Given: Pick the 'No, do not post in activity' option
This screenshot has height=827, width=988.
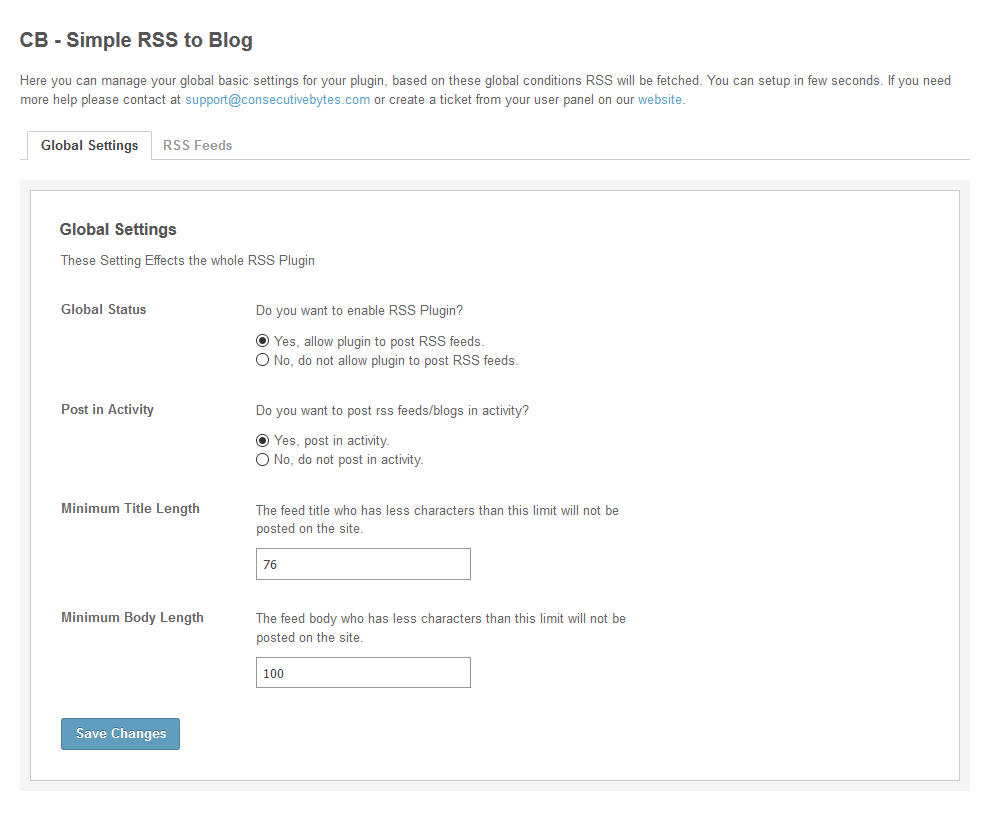Looking at the screenshot, I should click(x=263, y=460).
